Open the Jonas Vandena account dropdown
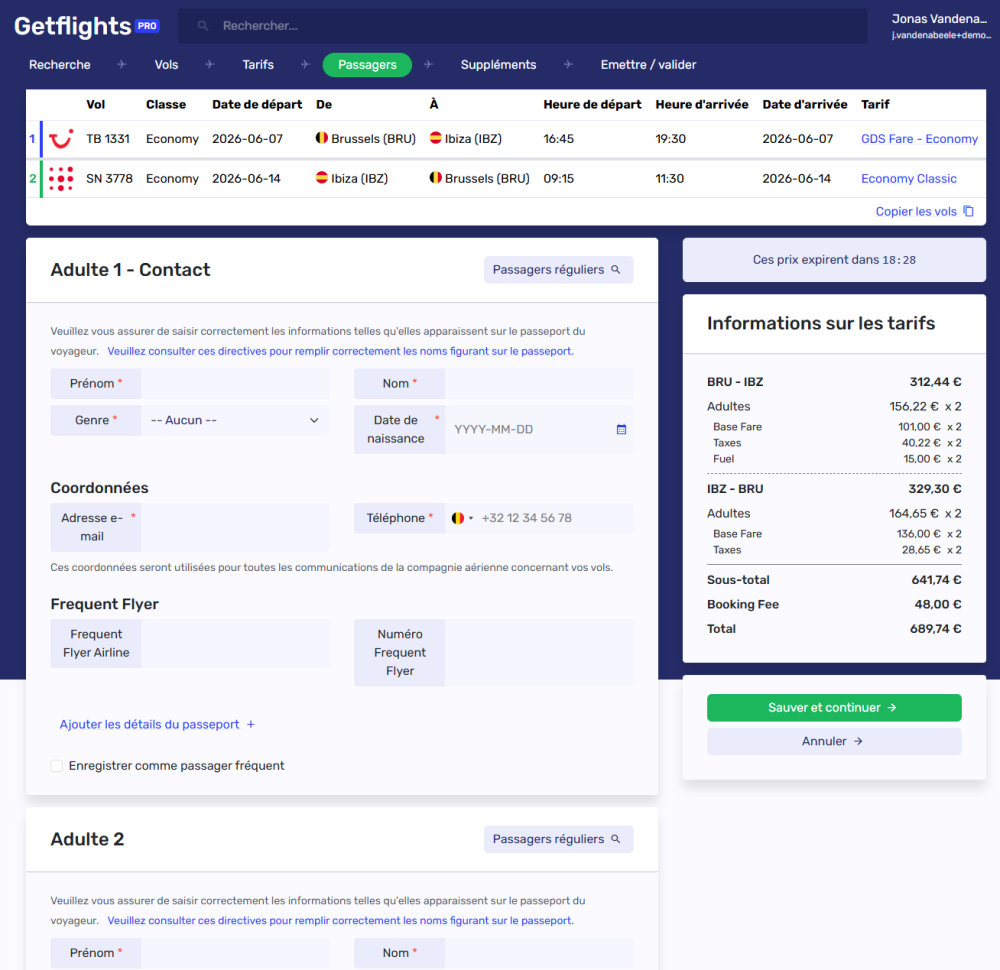This screenshot has height=970, width=1000. coord(939,25)
